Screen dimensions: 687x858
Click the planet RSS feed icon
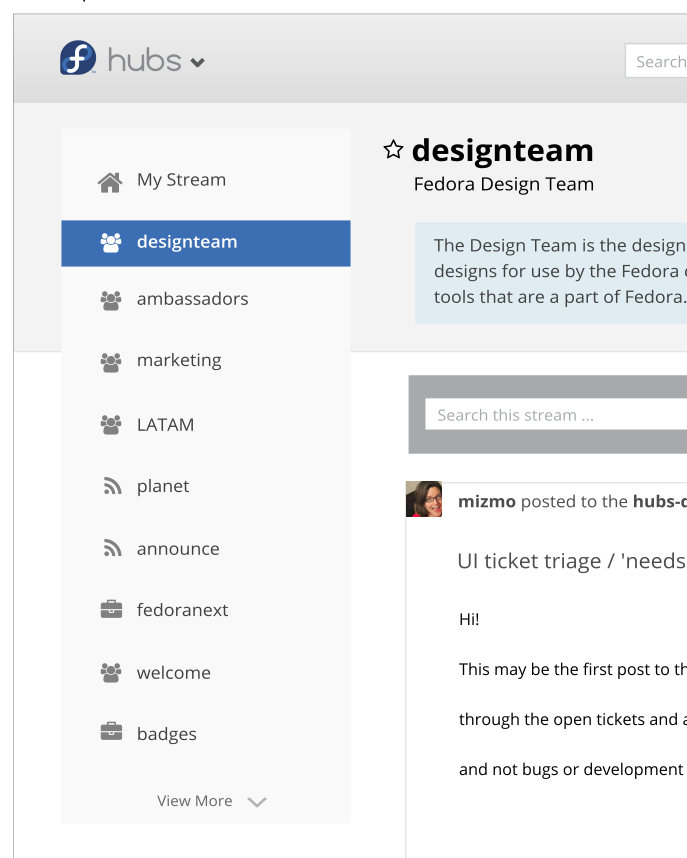pyautogui.click(x=112, y=485)
